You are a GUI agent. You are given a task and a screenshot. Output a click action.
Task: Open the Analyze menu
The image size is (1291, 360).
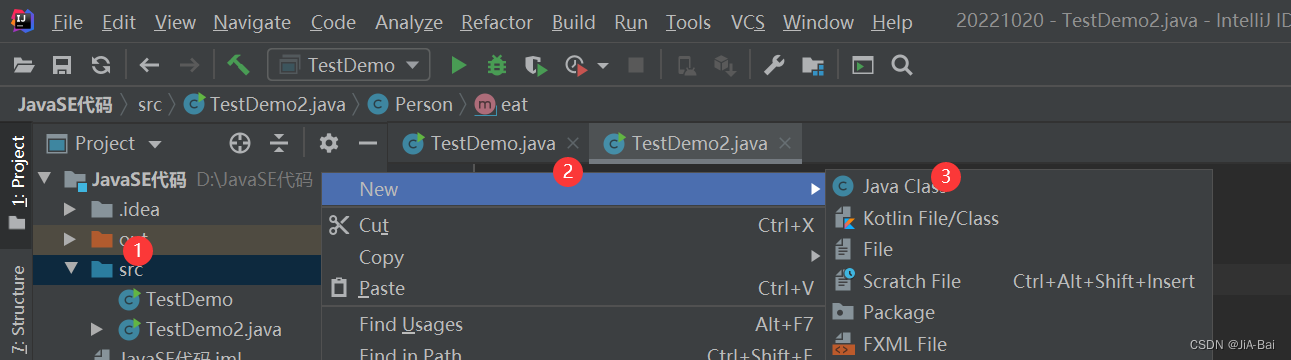409,22
